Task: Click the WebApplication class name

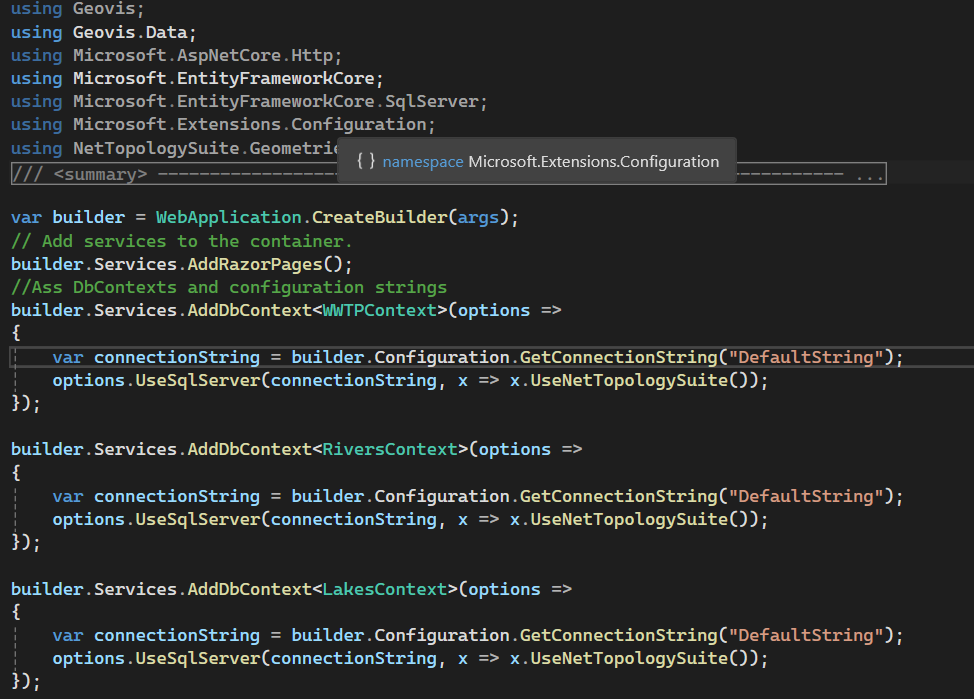Action: point(228,217)
